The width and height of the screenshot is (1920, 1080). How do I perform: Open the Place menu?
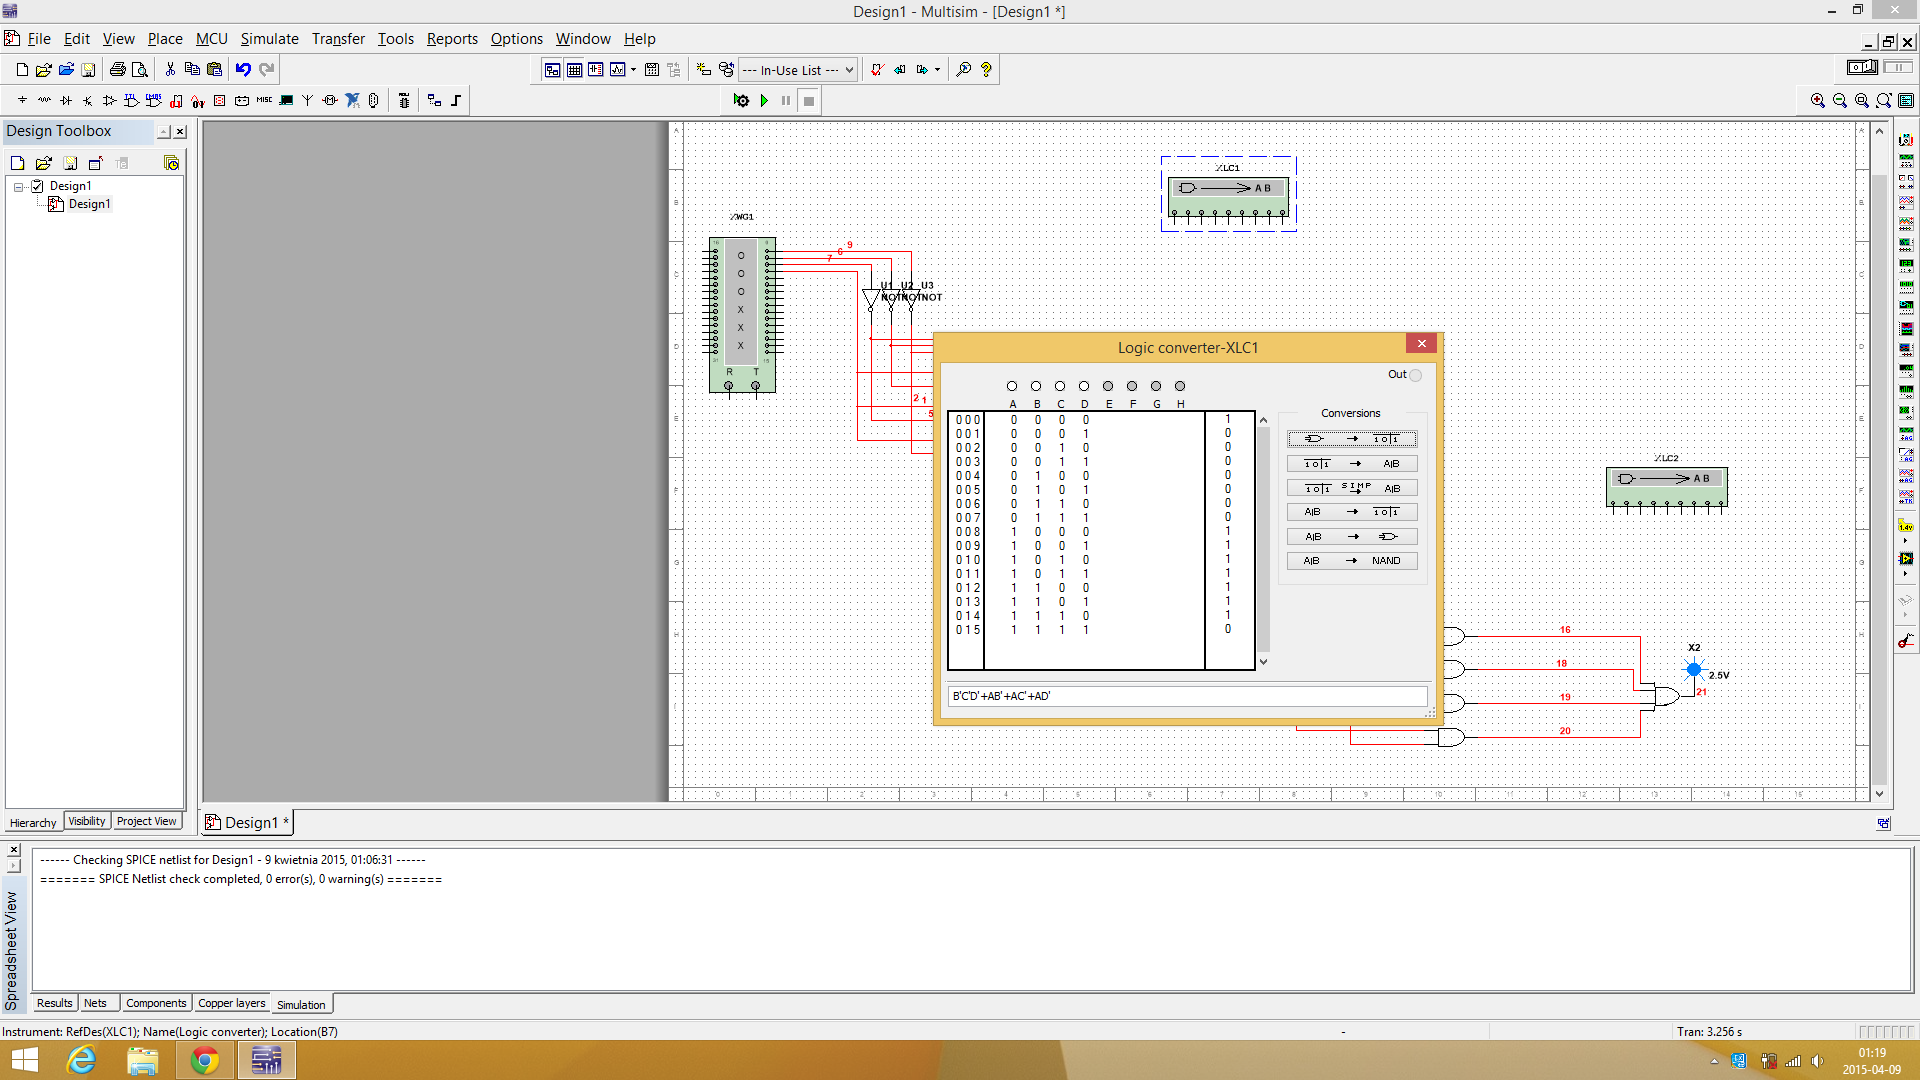(x=165, y=39)
